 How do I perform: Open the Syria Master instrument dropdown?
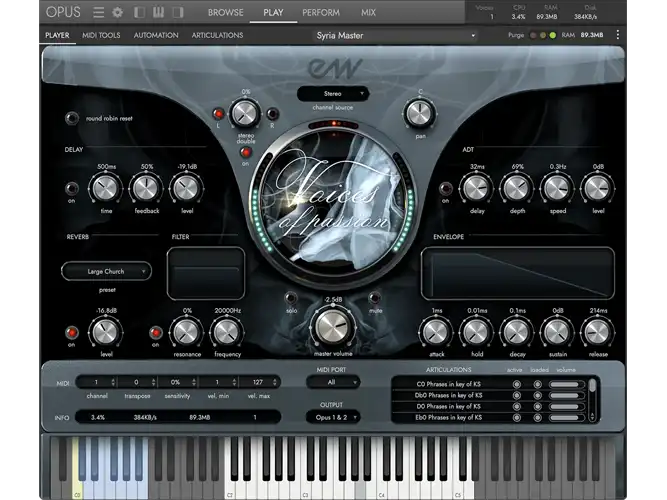(x=395, y=36)
